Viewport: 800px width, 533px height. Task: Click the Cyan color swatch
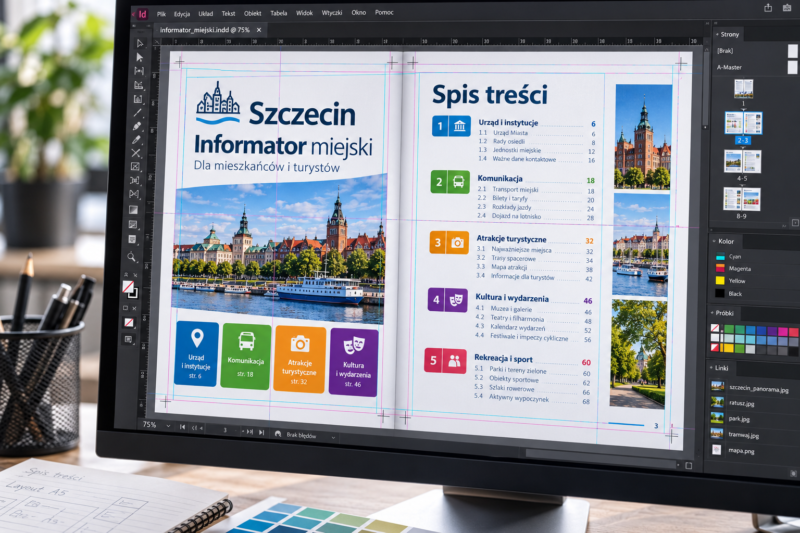point(720,257)
